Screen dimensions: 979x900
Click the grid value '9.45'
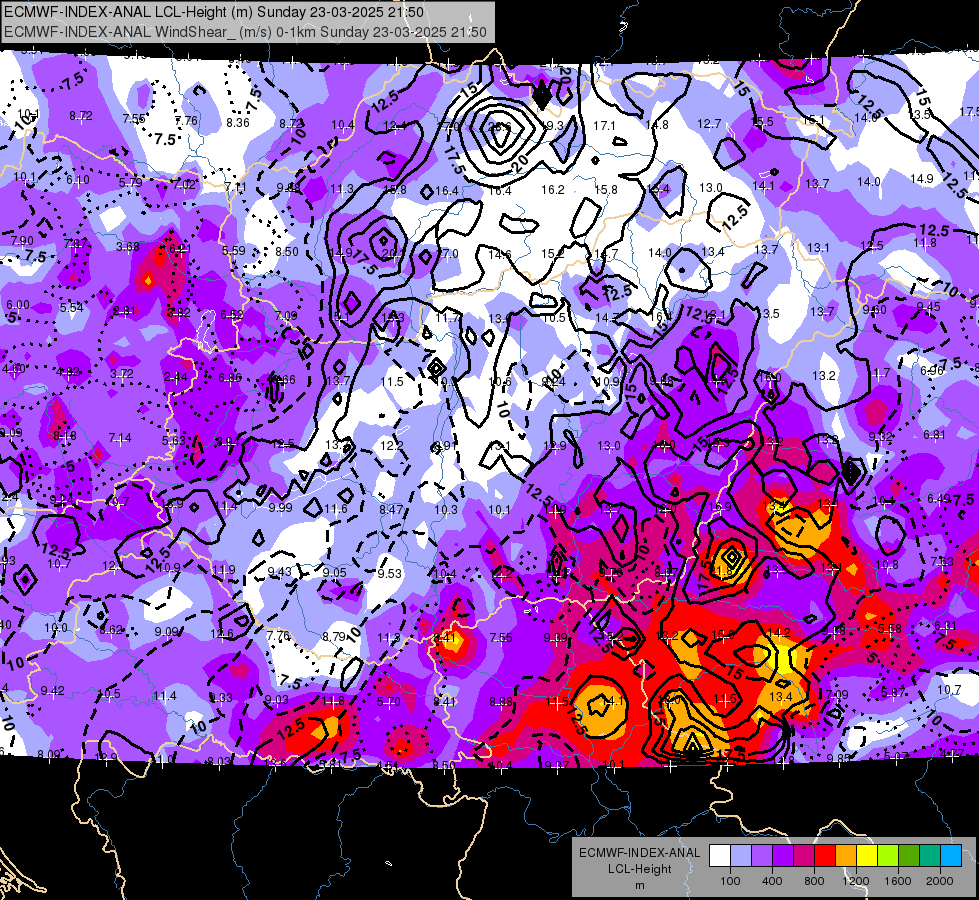[x=929, y=307]
